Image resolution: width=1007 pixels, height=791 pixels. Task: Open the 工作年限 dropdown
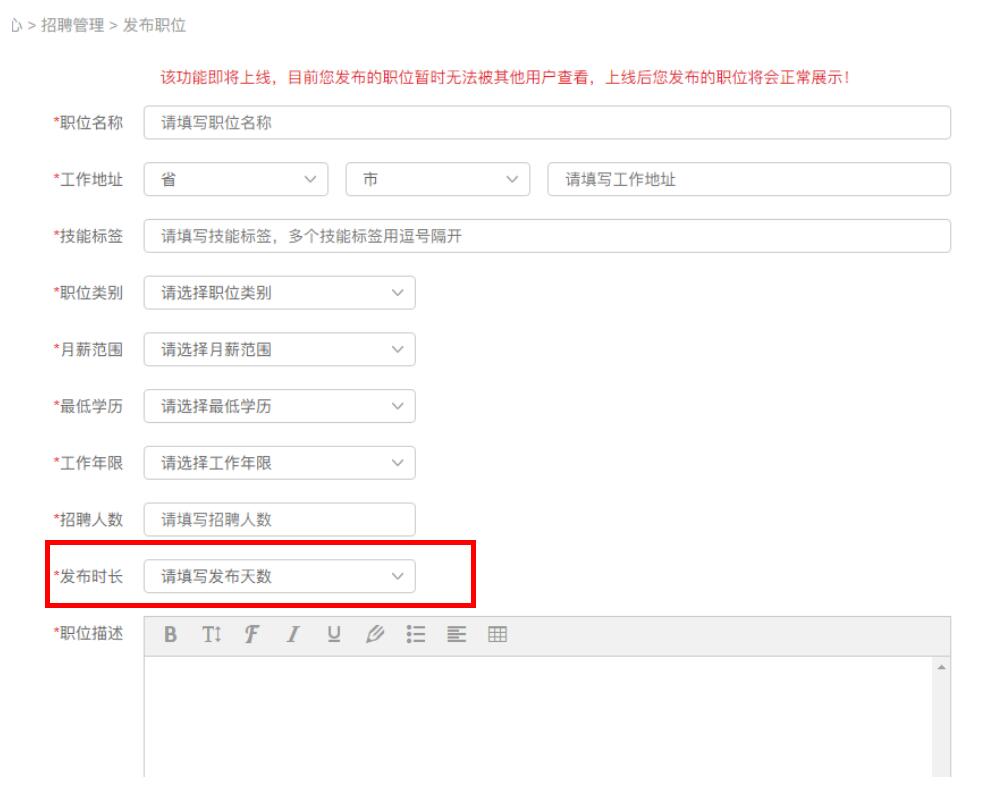point(279,463)
